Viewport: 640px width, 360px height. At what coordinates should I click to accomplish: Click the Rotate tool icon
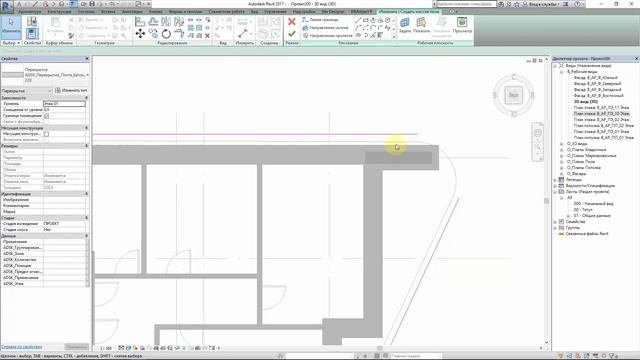click(x=166, y=34)
